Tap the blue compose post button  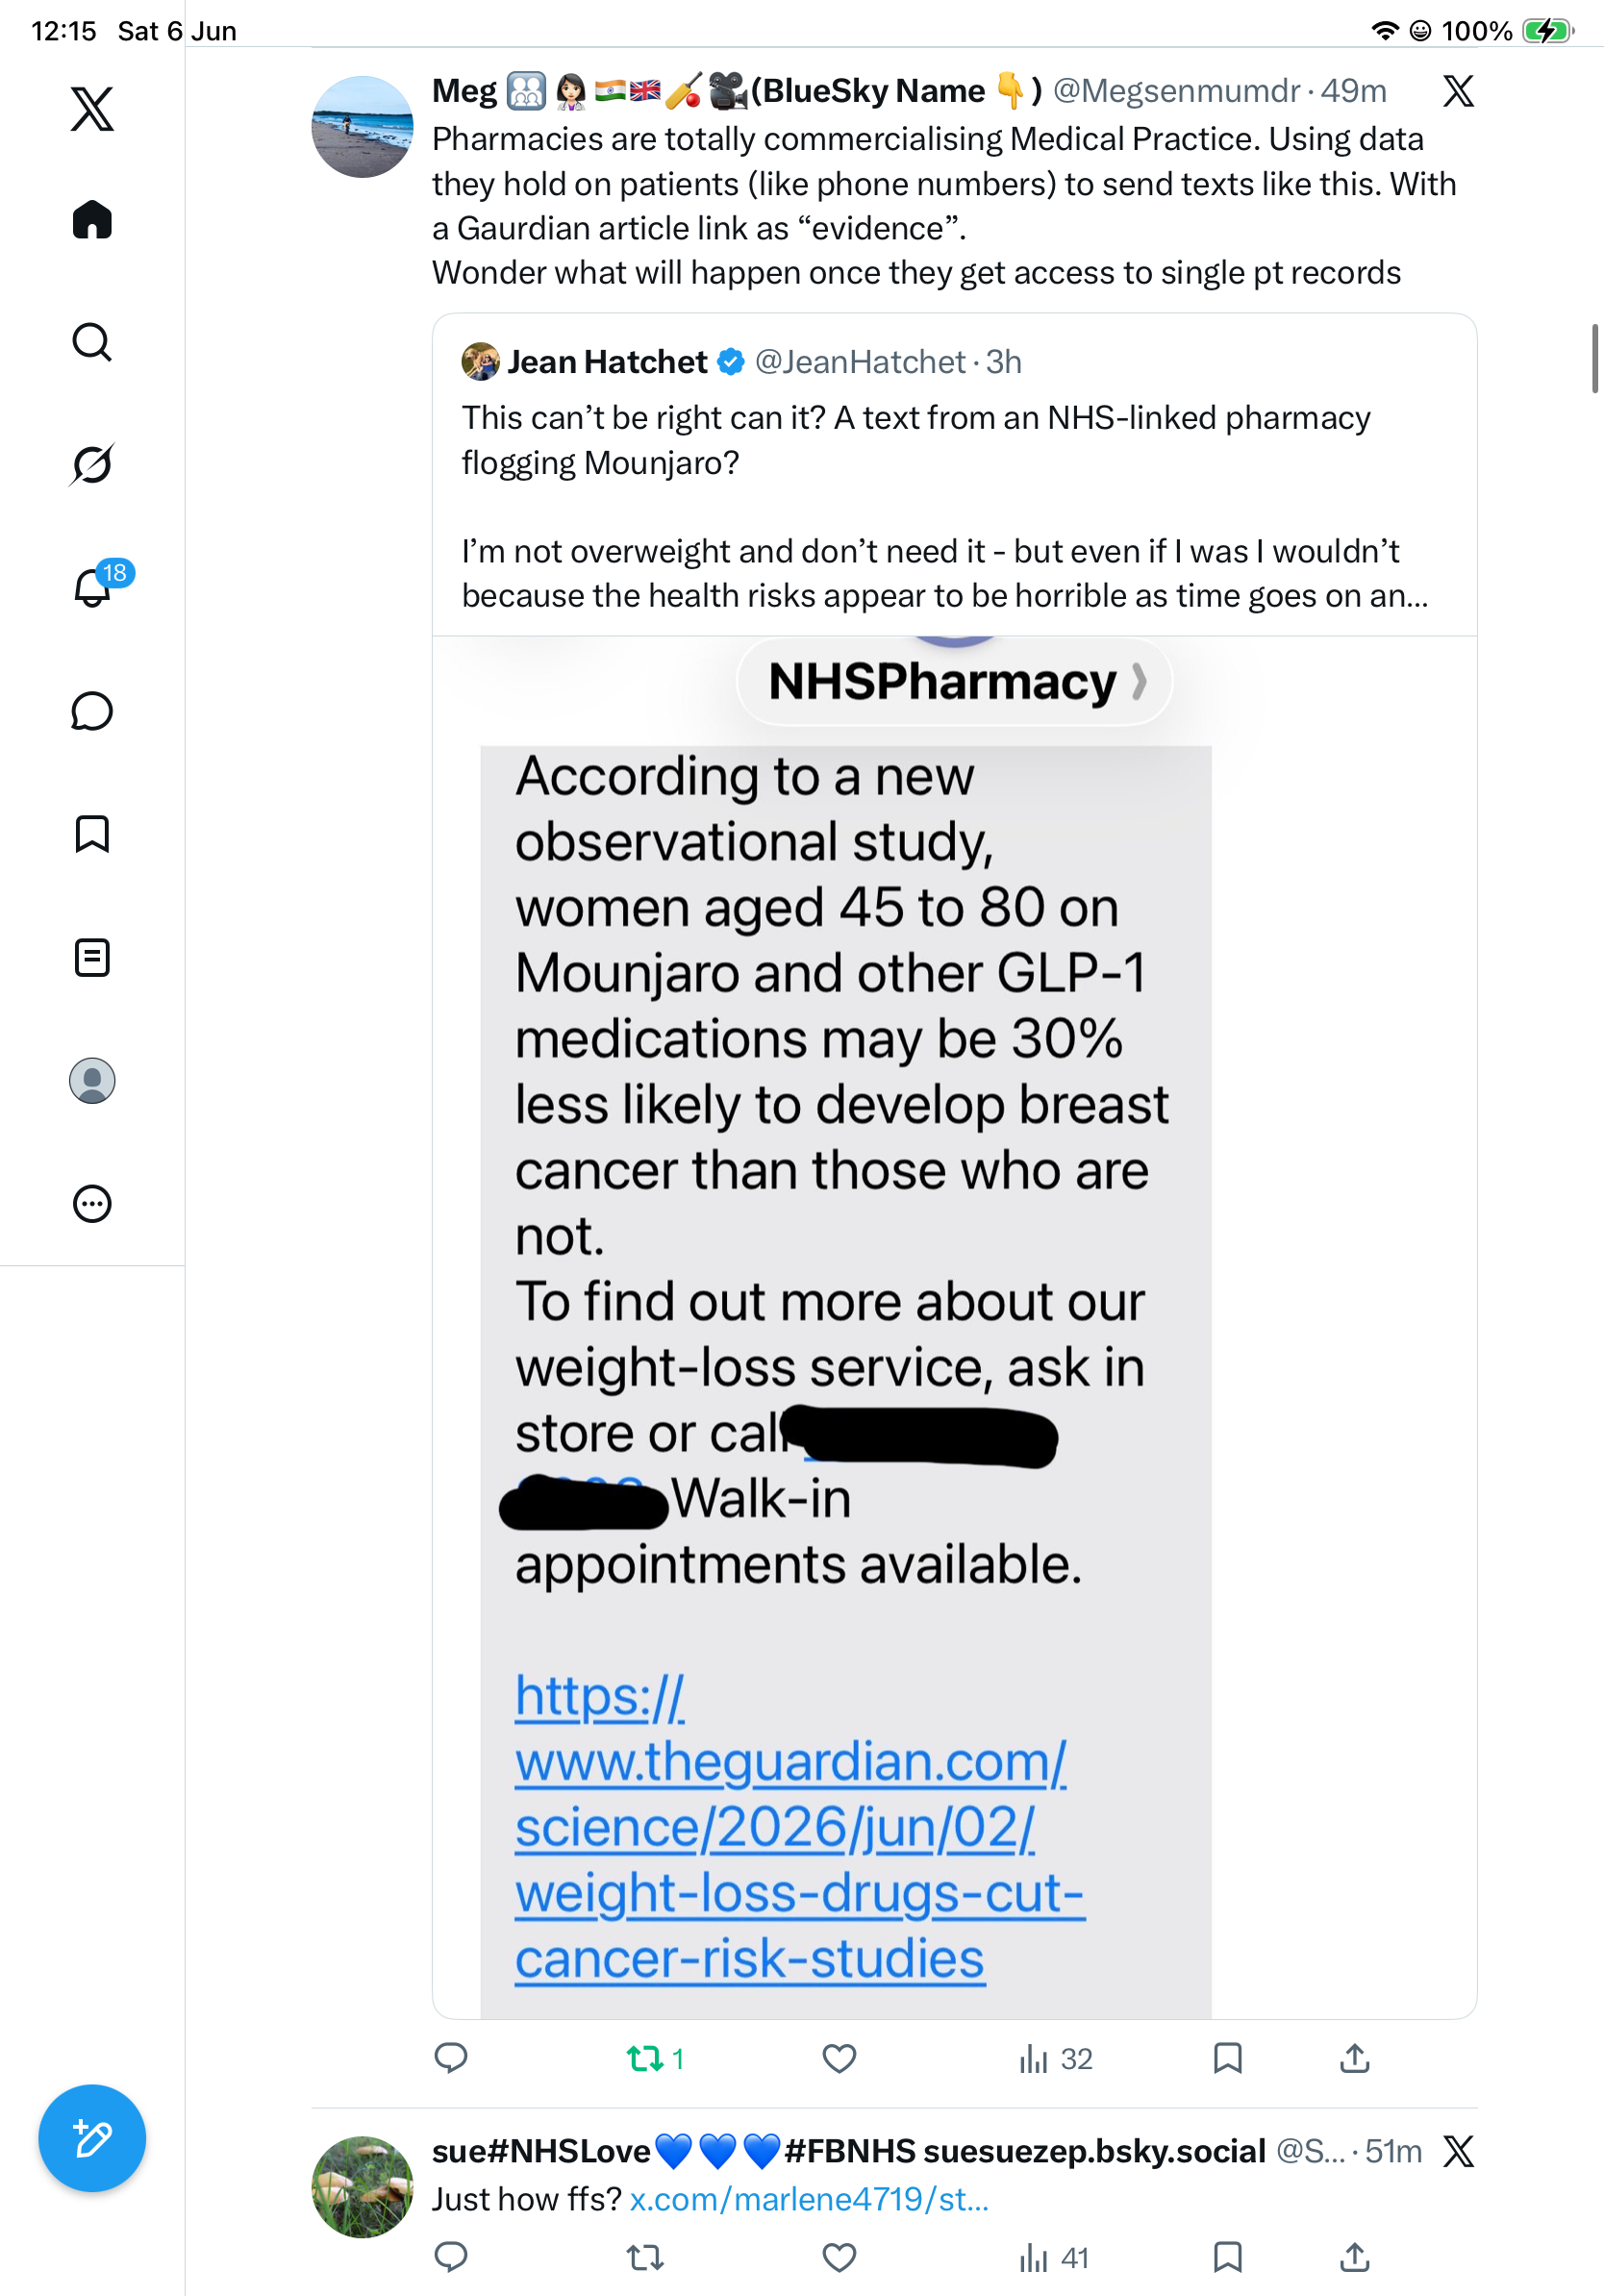point(92,2138)
